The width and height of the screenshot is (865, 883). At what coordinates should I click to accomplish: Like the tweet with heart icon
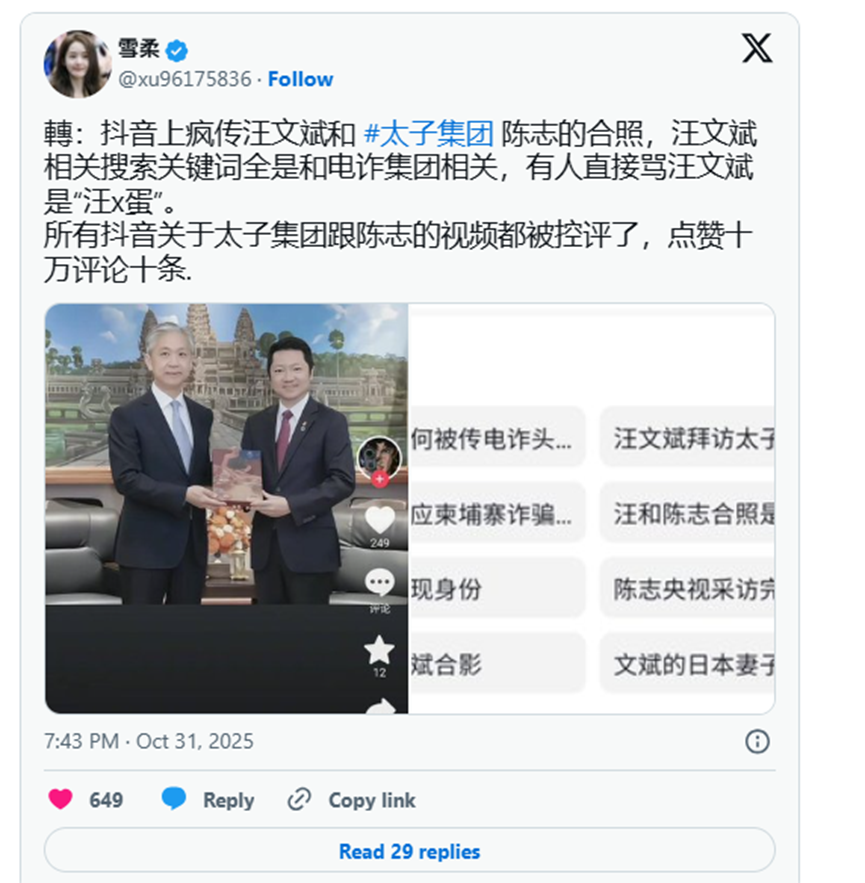(60, 800)
